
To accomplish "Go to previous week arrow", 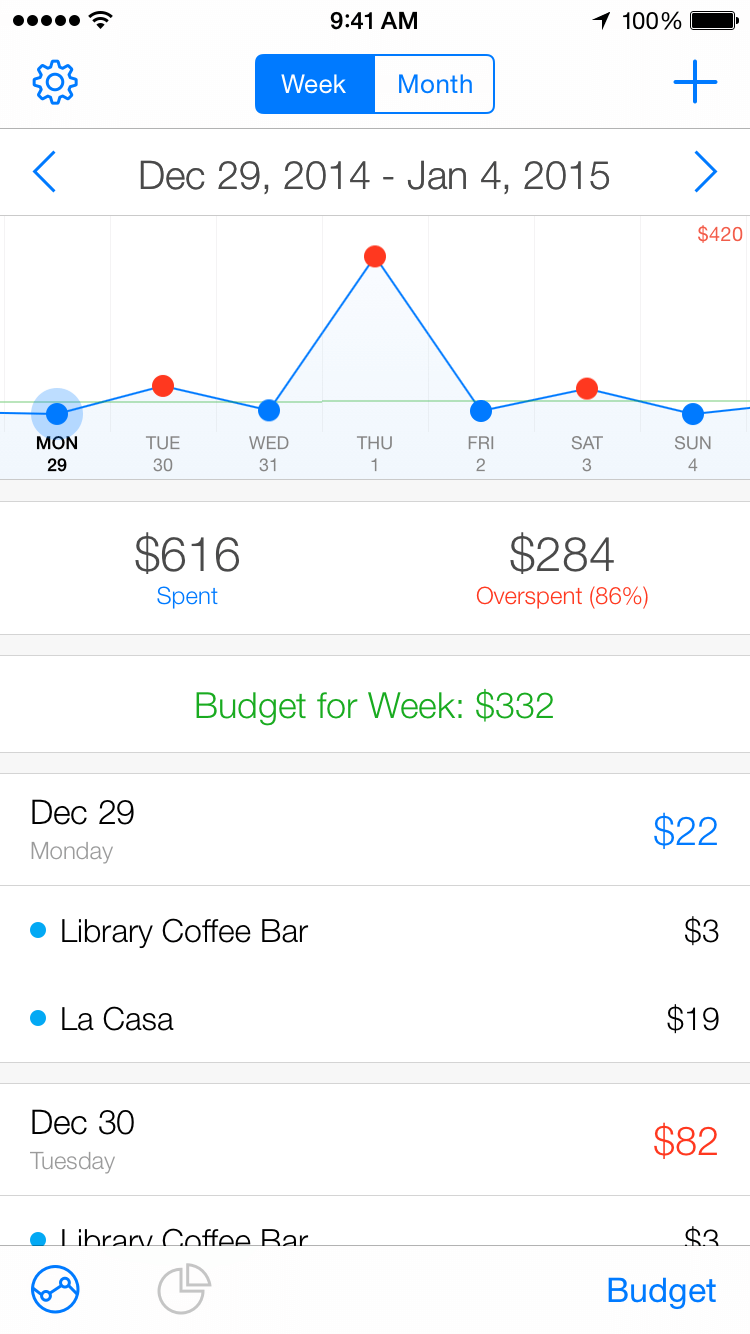I will pyautogui.click(x=45, y=174).
